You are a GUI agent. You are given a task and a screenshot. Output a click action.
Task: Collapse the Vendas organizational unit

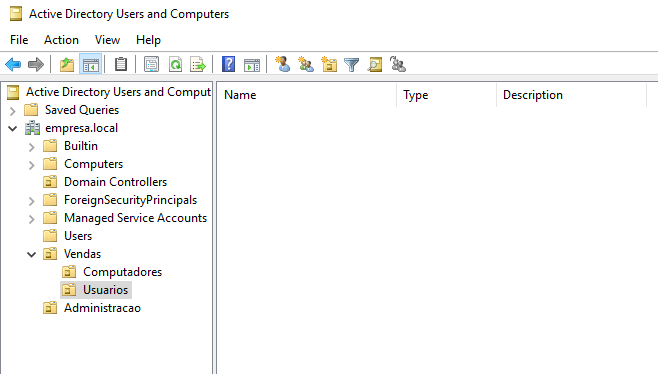point(31,254)
